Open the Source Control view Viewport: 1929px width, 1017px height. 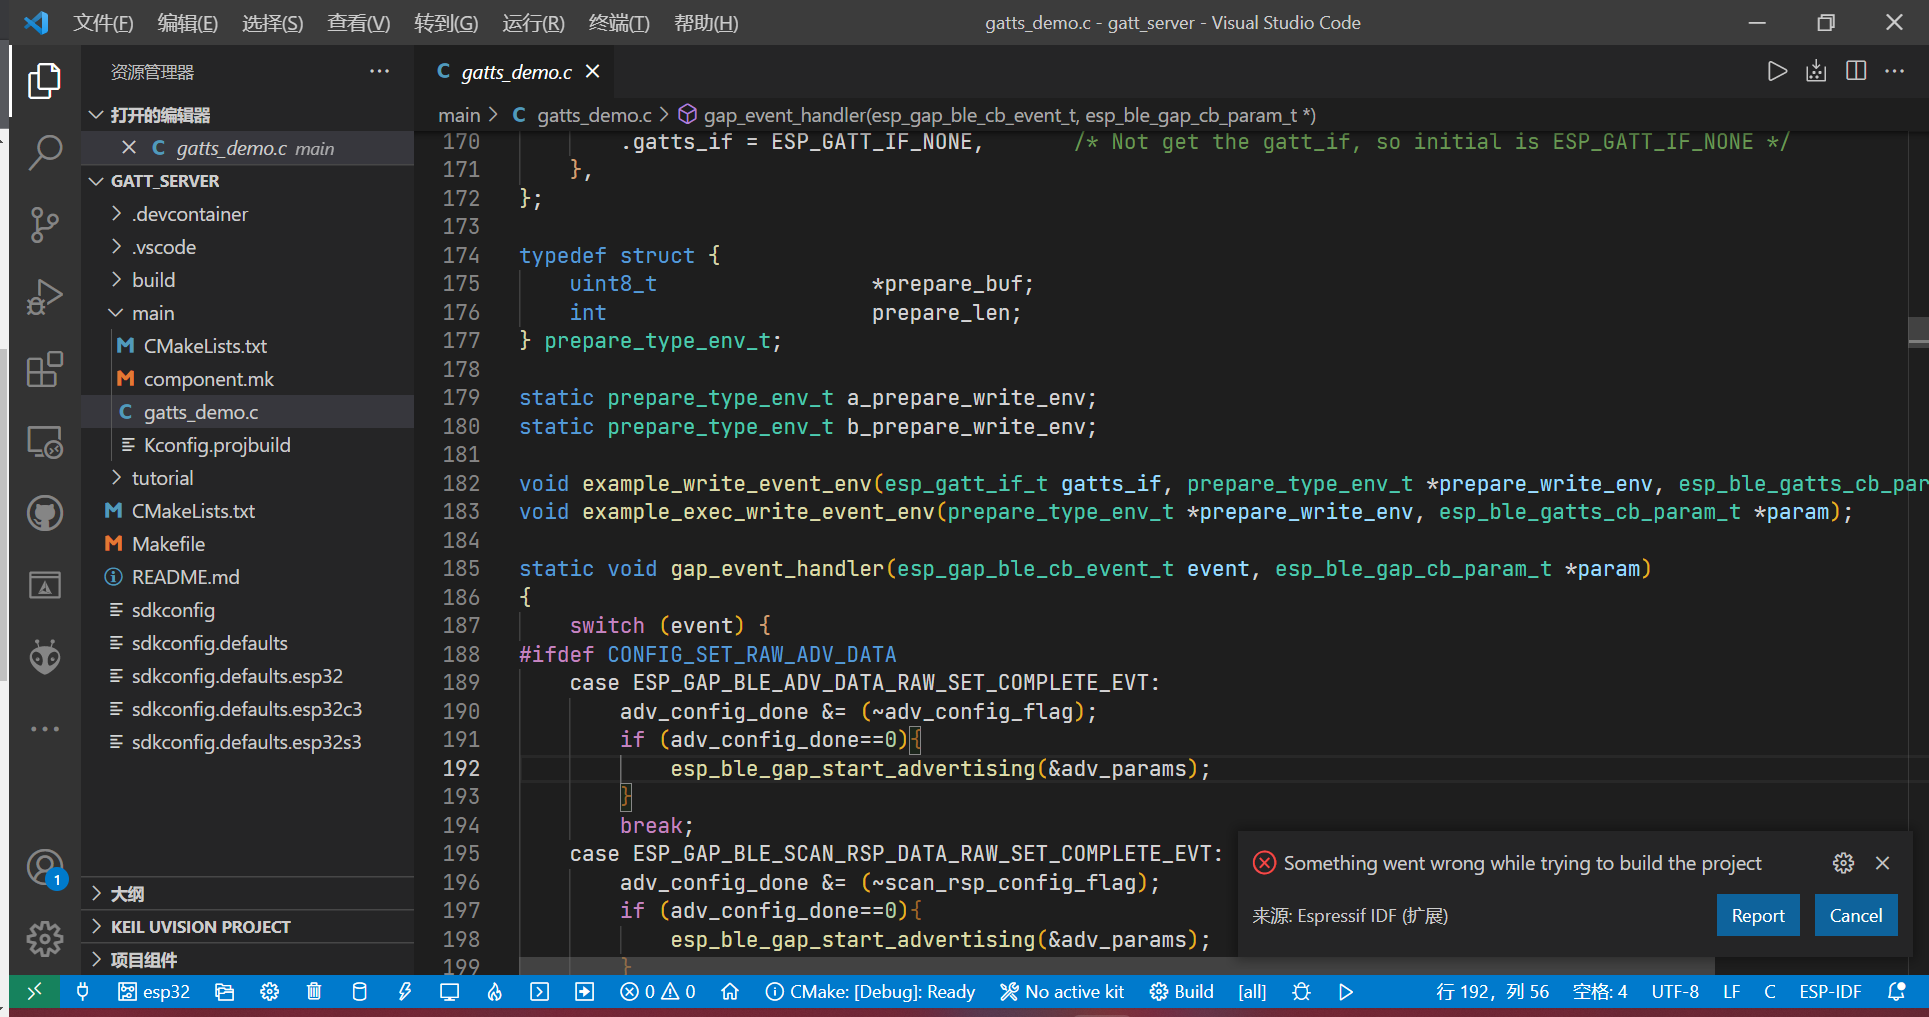coord(44,225)
